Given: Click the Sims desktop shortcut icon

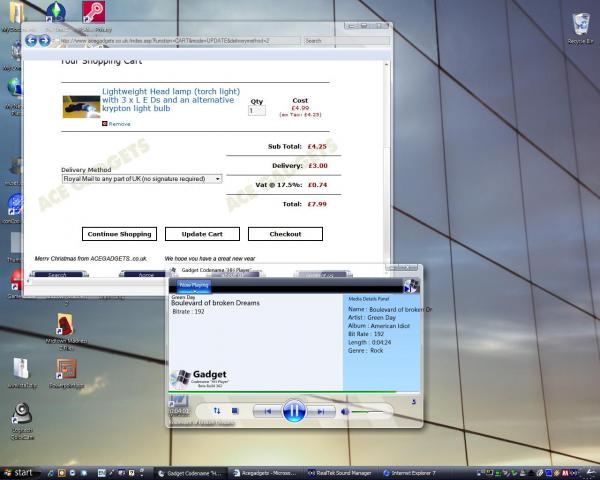Looking at the screenshot, I should [x=56, y=11].
